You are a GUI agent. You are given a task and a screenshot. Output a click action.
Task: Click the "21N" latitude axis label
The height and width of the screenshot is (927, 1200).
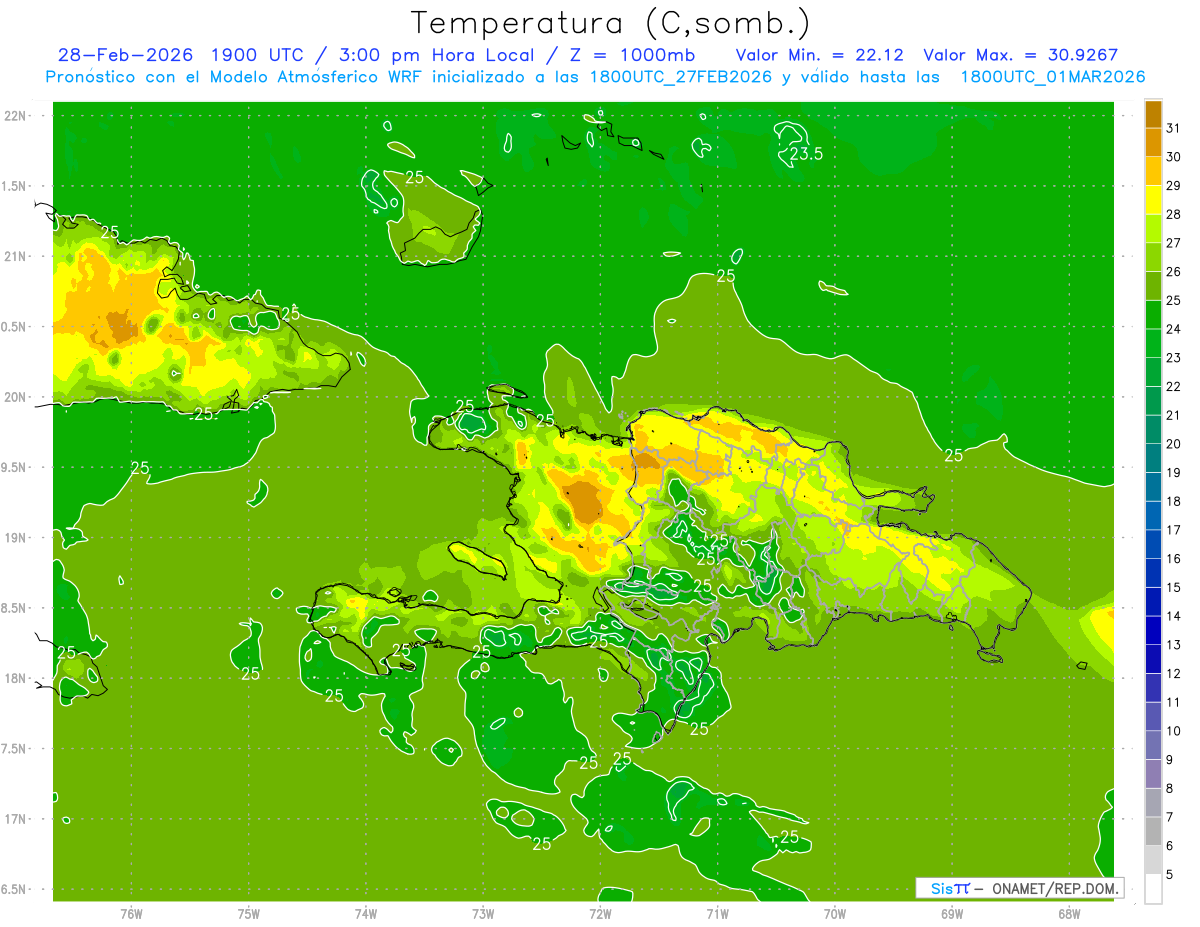tap(15, 256)
